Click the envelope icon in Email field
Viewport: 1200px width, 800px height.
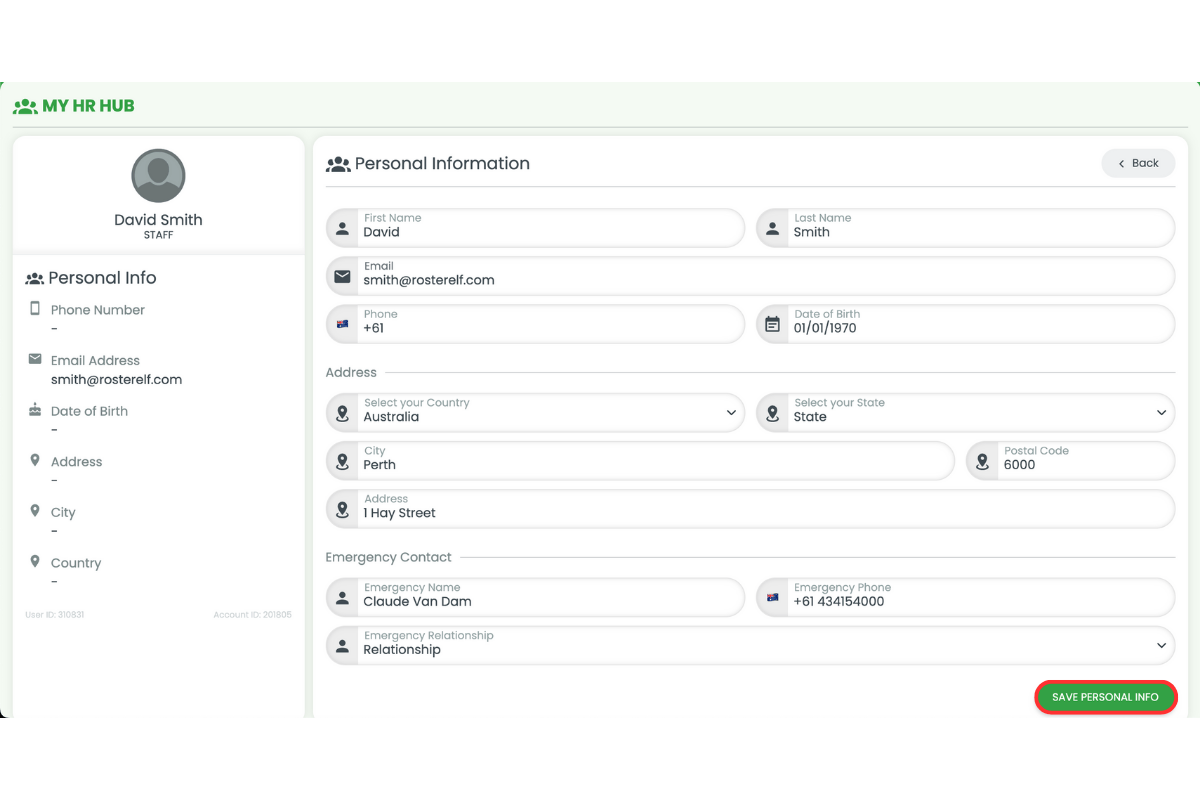343,276
